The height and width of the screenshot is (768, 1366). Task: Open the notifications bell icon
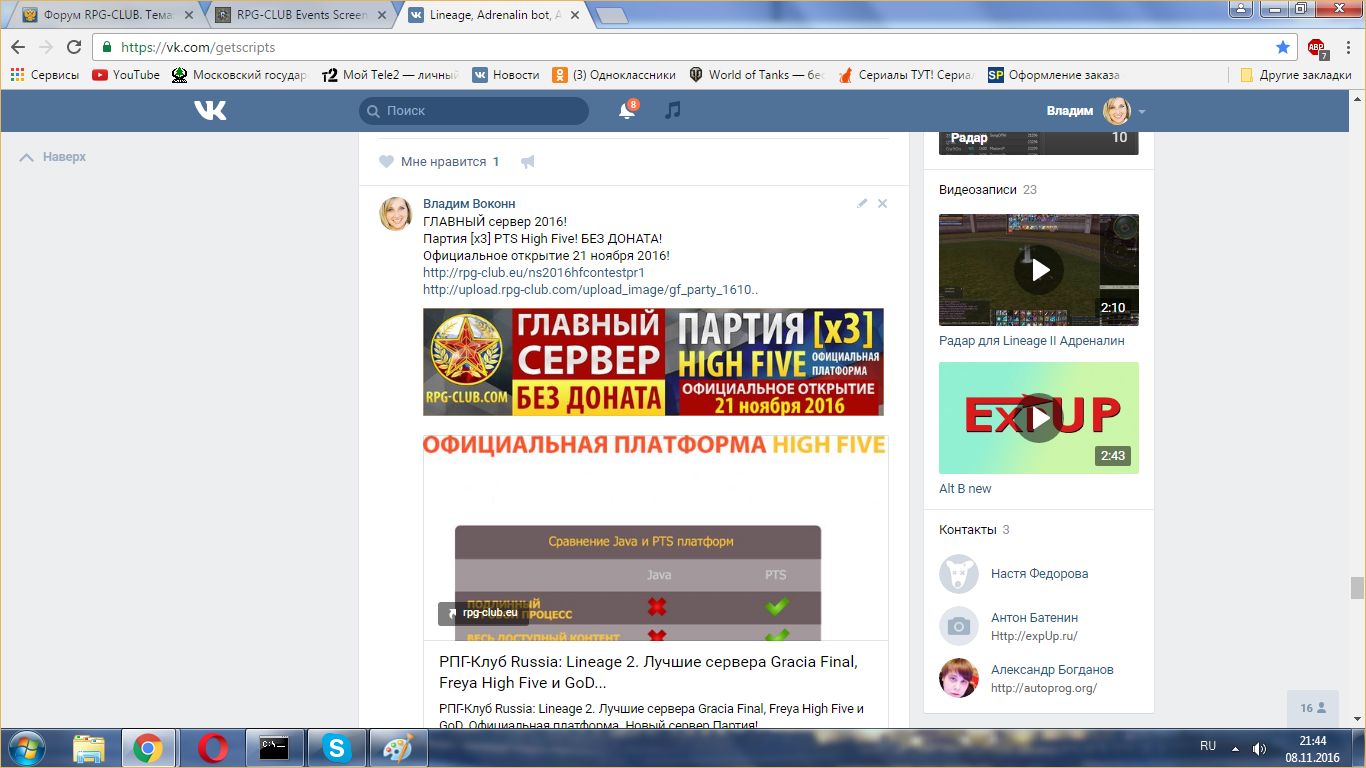[627, 111]
